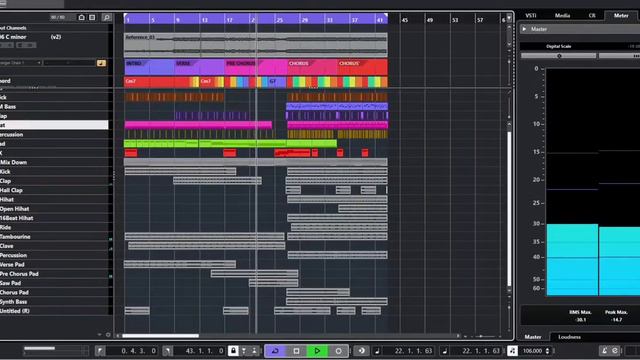The image size is (640, 360).
Task: Click the punch-out icon before the Cycle button
Action: (254, 351)
